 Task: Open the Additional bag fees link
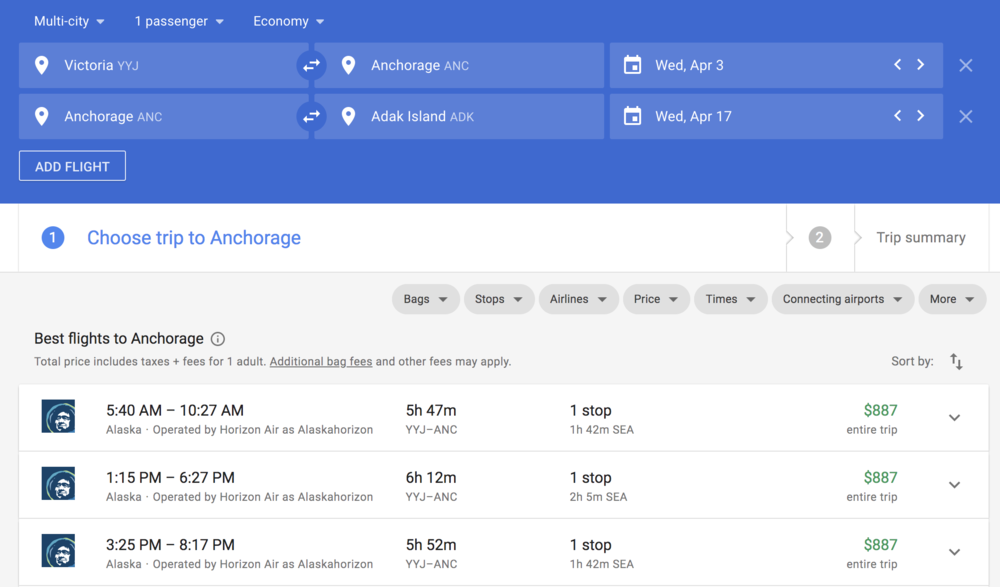point(320,361)
